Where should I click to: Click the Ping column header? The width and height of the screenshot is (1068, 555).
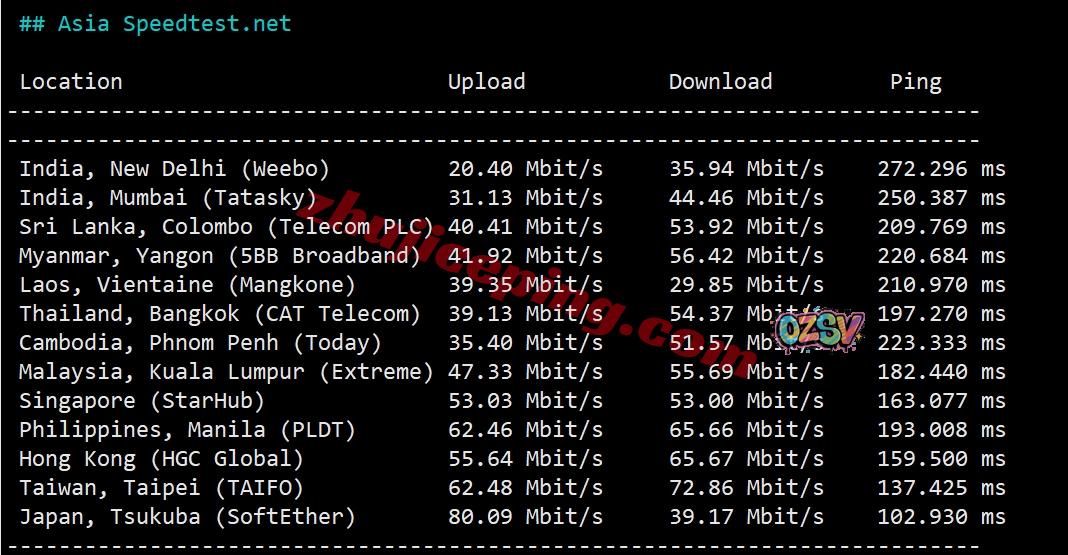(x=915, y=82)
